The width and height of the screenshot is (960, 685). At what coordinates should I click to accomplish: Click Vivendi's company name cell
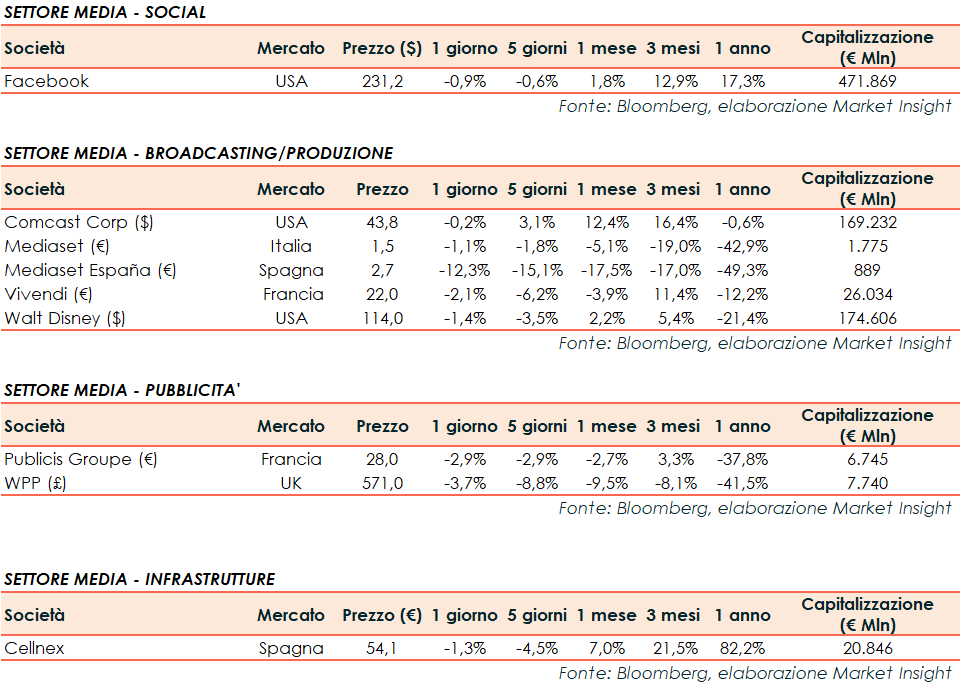(x=47, y=294)
